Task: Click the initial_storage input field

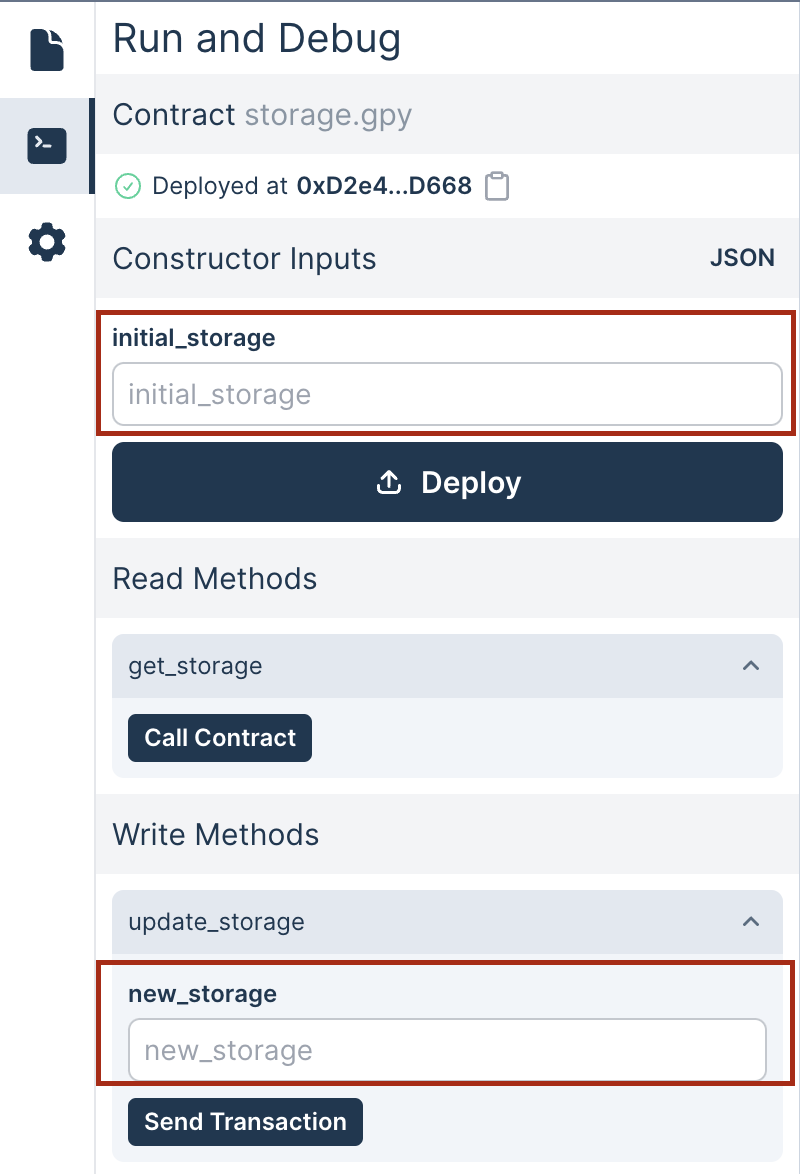Action: coord(447,394)
